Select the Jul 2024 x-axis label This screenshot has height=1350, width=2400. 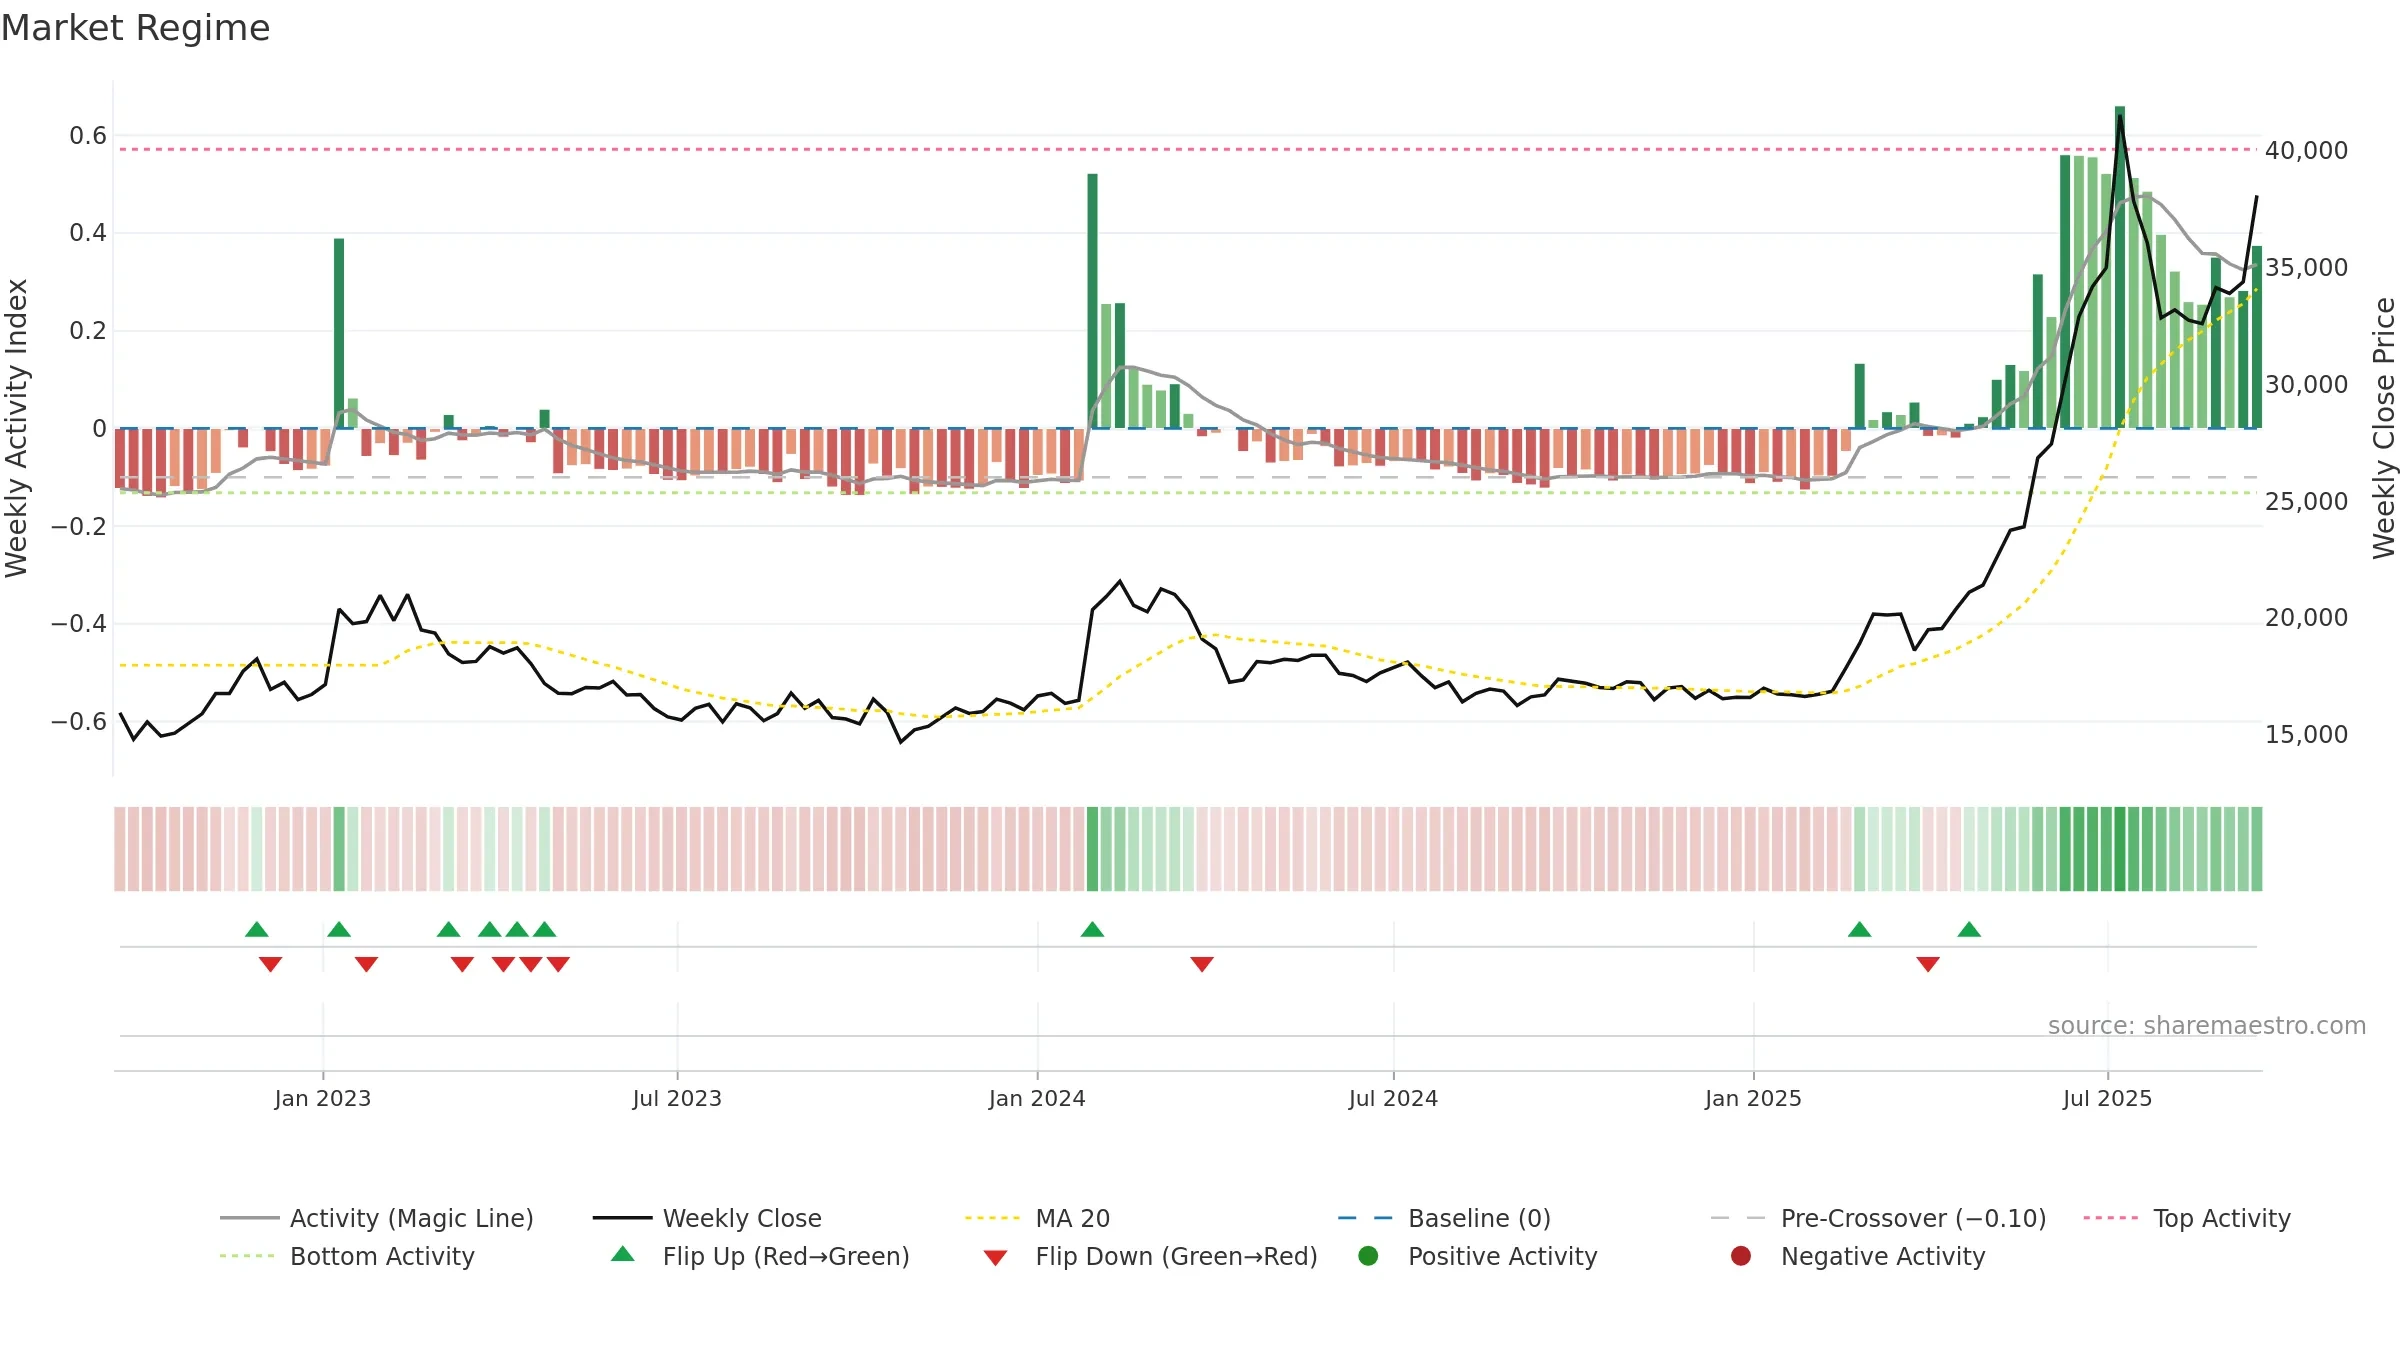tap(1393, 1098)
